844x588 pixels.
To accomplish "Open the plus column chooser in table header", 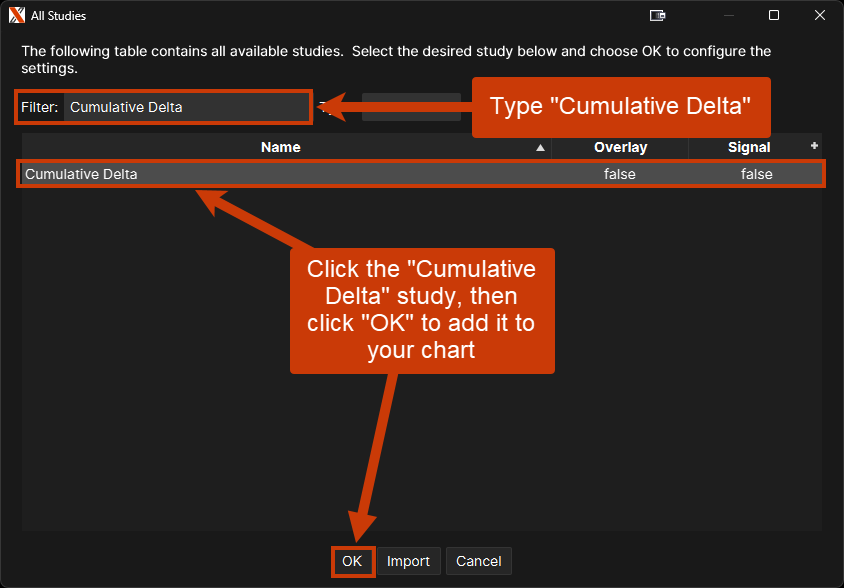I will tap(814, 146).
